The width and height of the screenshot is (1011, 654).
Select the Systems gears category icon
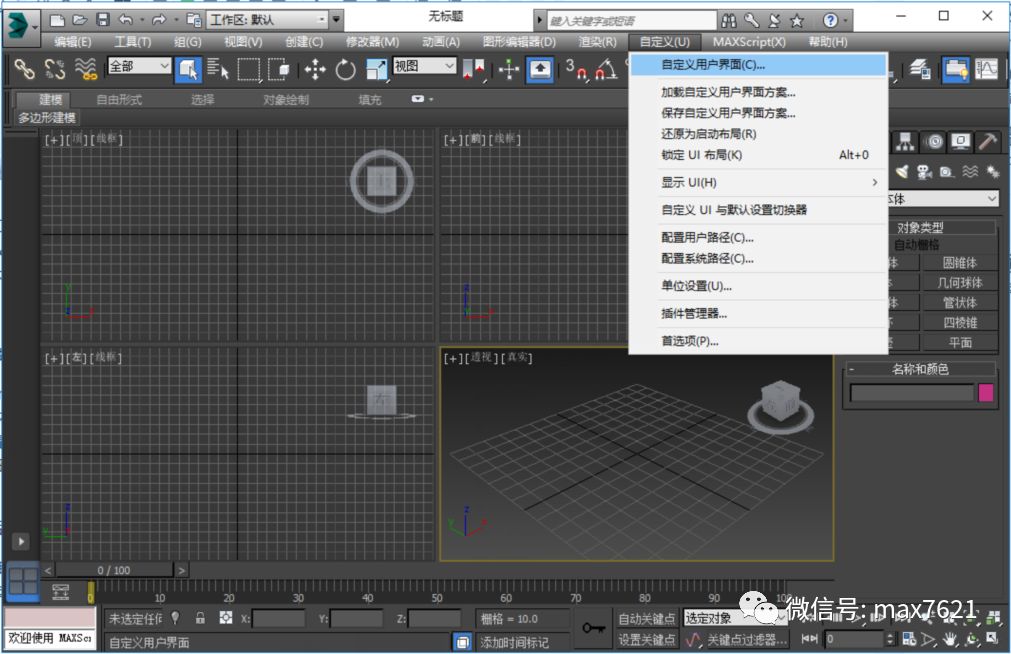pos(992,171)
